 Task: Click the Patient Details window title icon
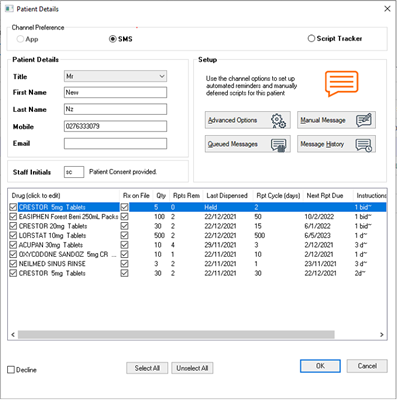(x=9, y=9)
